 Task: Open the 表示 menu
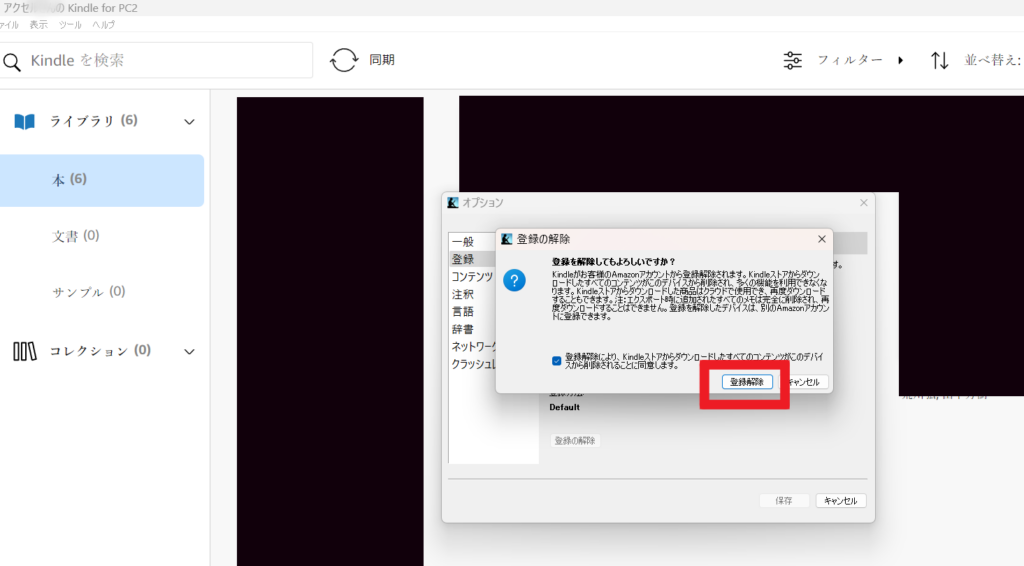tap(39, 25)
